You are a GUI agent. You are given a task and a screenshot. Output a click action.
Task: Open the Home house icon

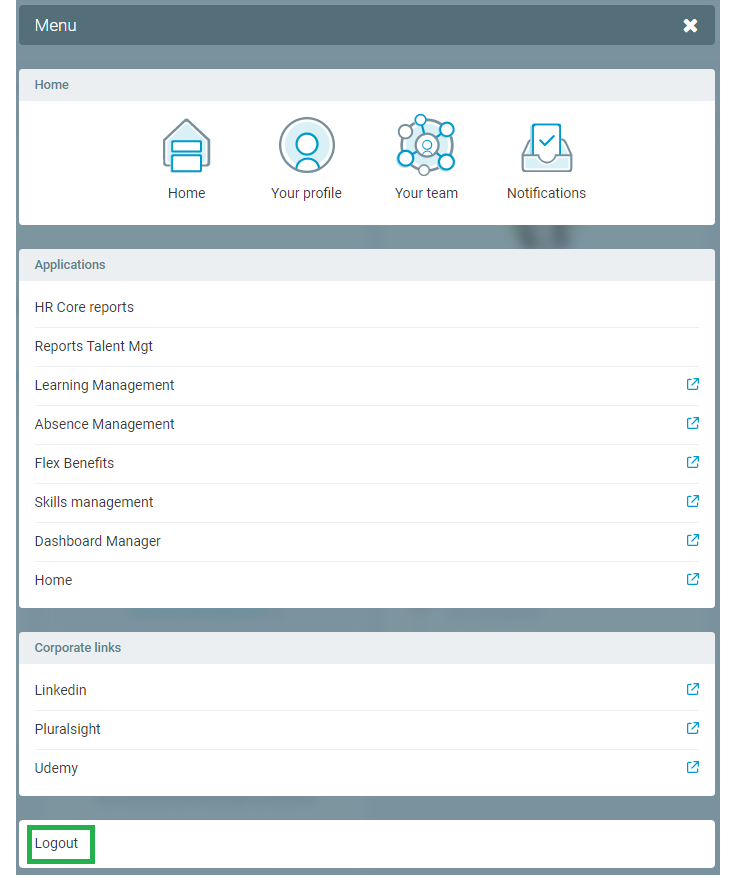186,146
